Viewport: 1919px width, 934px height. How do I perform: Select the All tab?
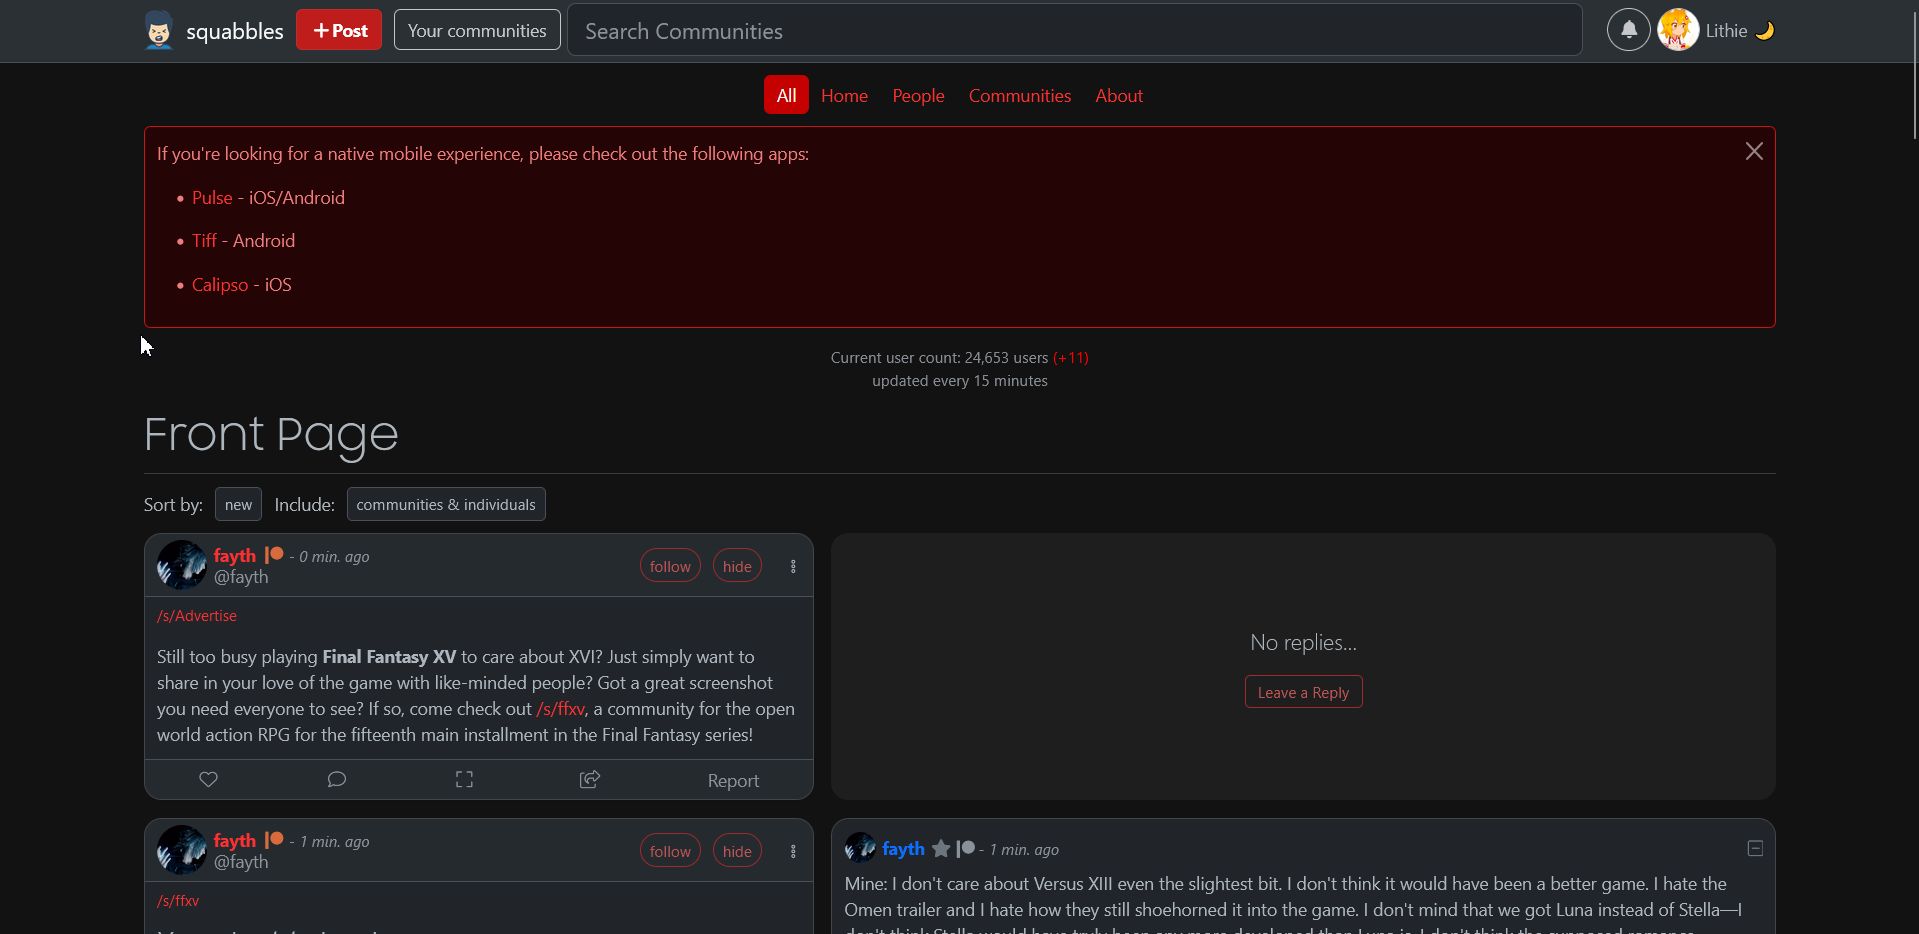coord(786,95)
